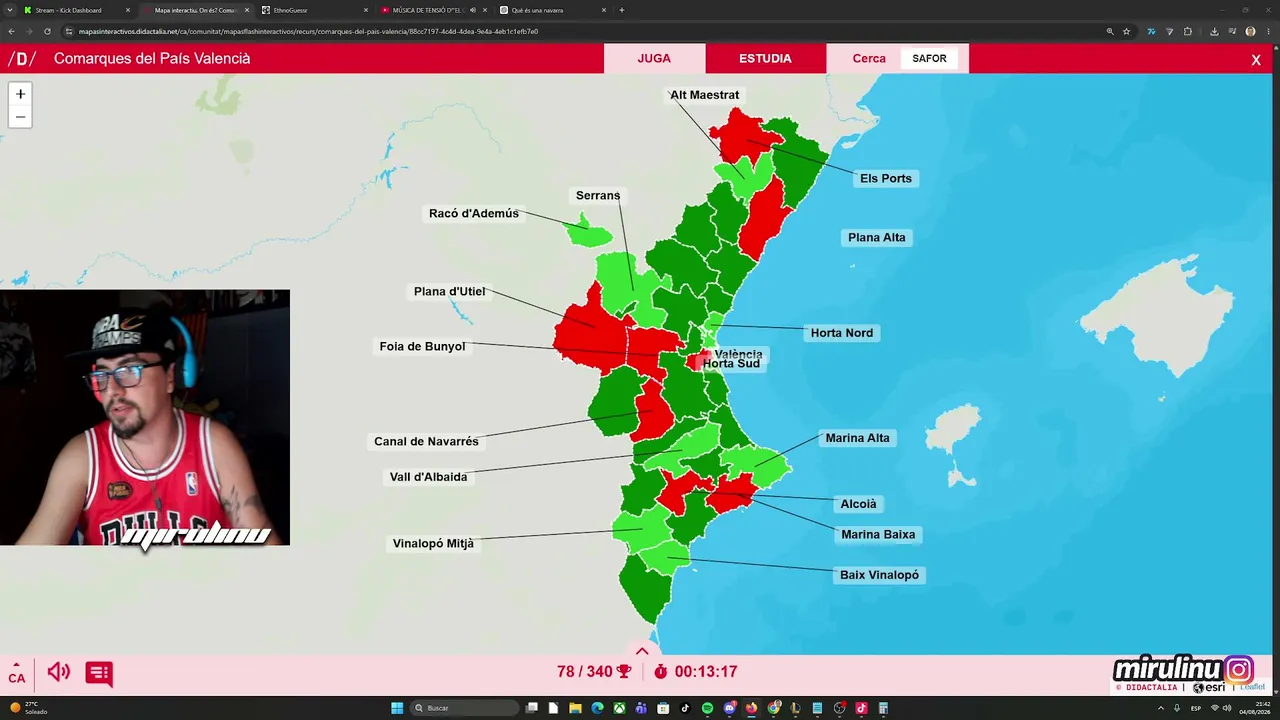Open a new browser tab

622,10
